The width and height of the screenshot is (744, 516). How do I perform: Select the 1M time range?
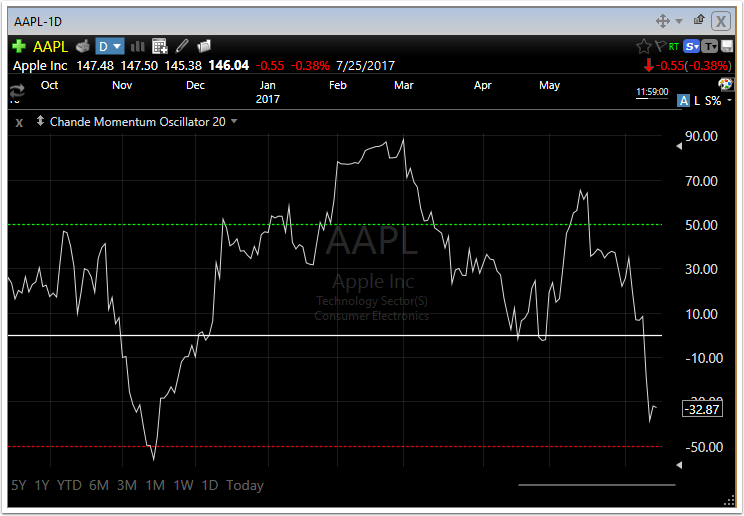[x=155, y=485]
